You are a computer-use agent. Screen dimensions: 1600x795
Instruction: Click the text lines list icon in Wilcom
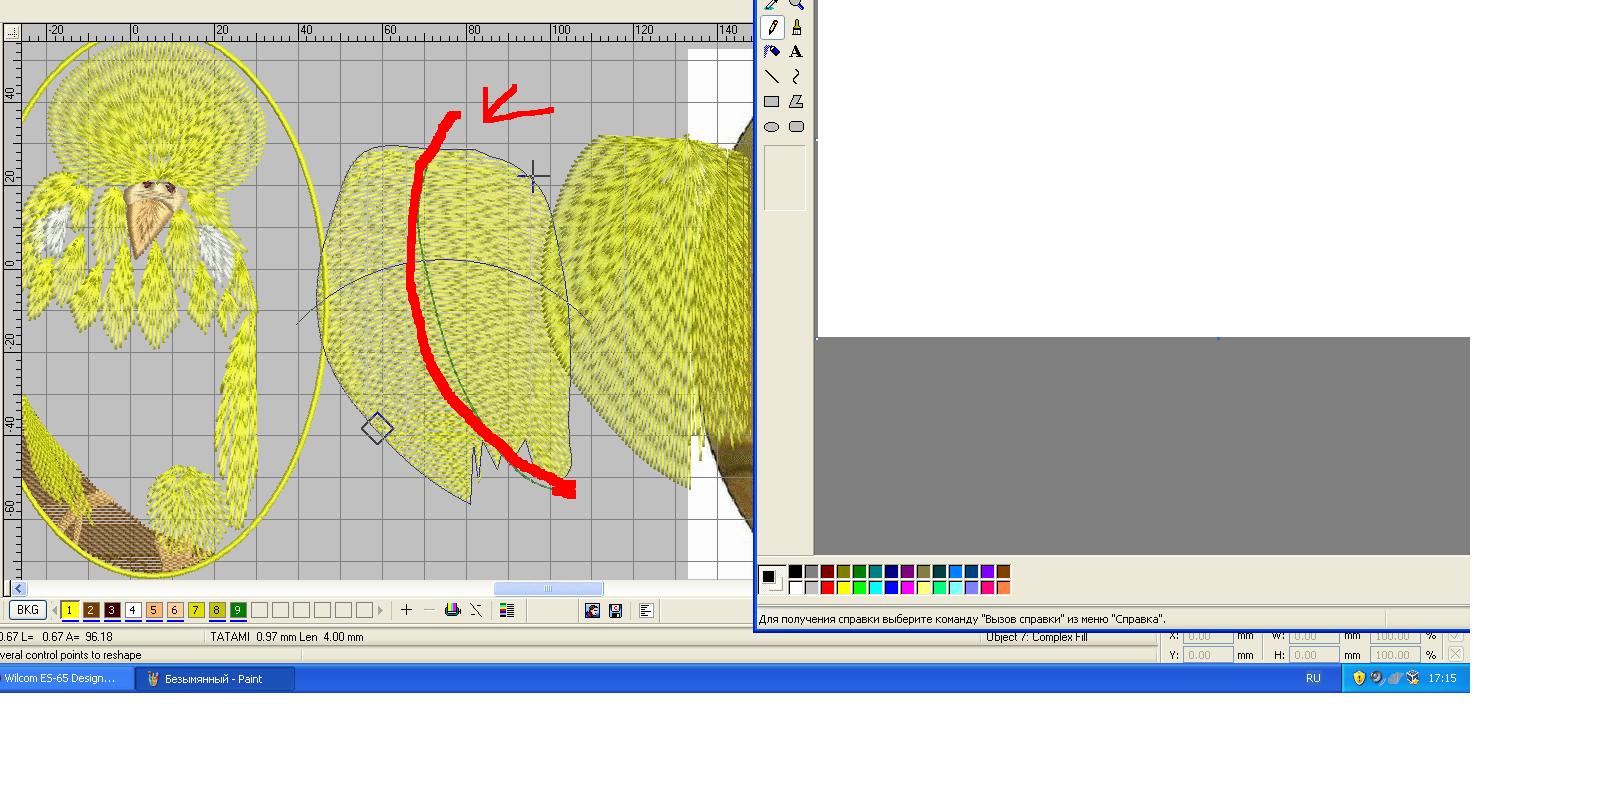click(646, 610)
